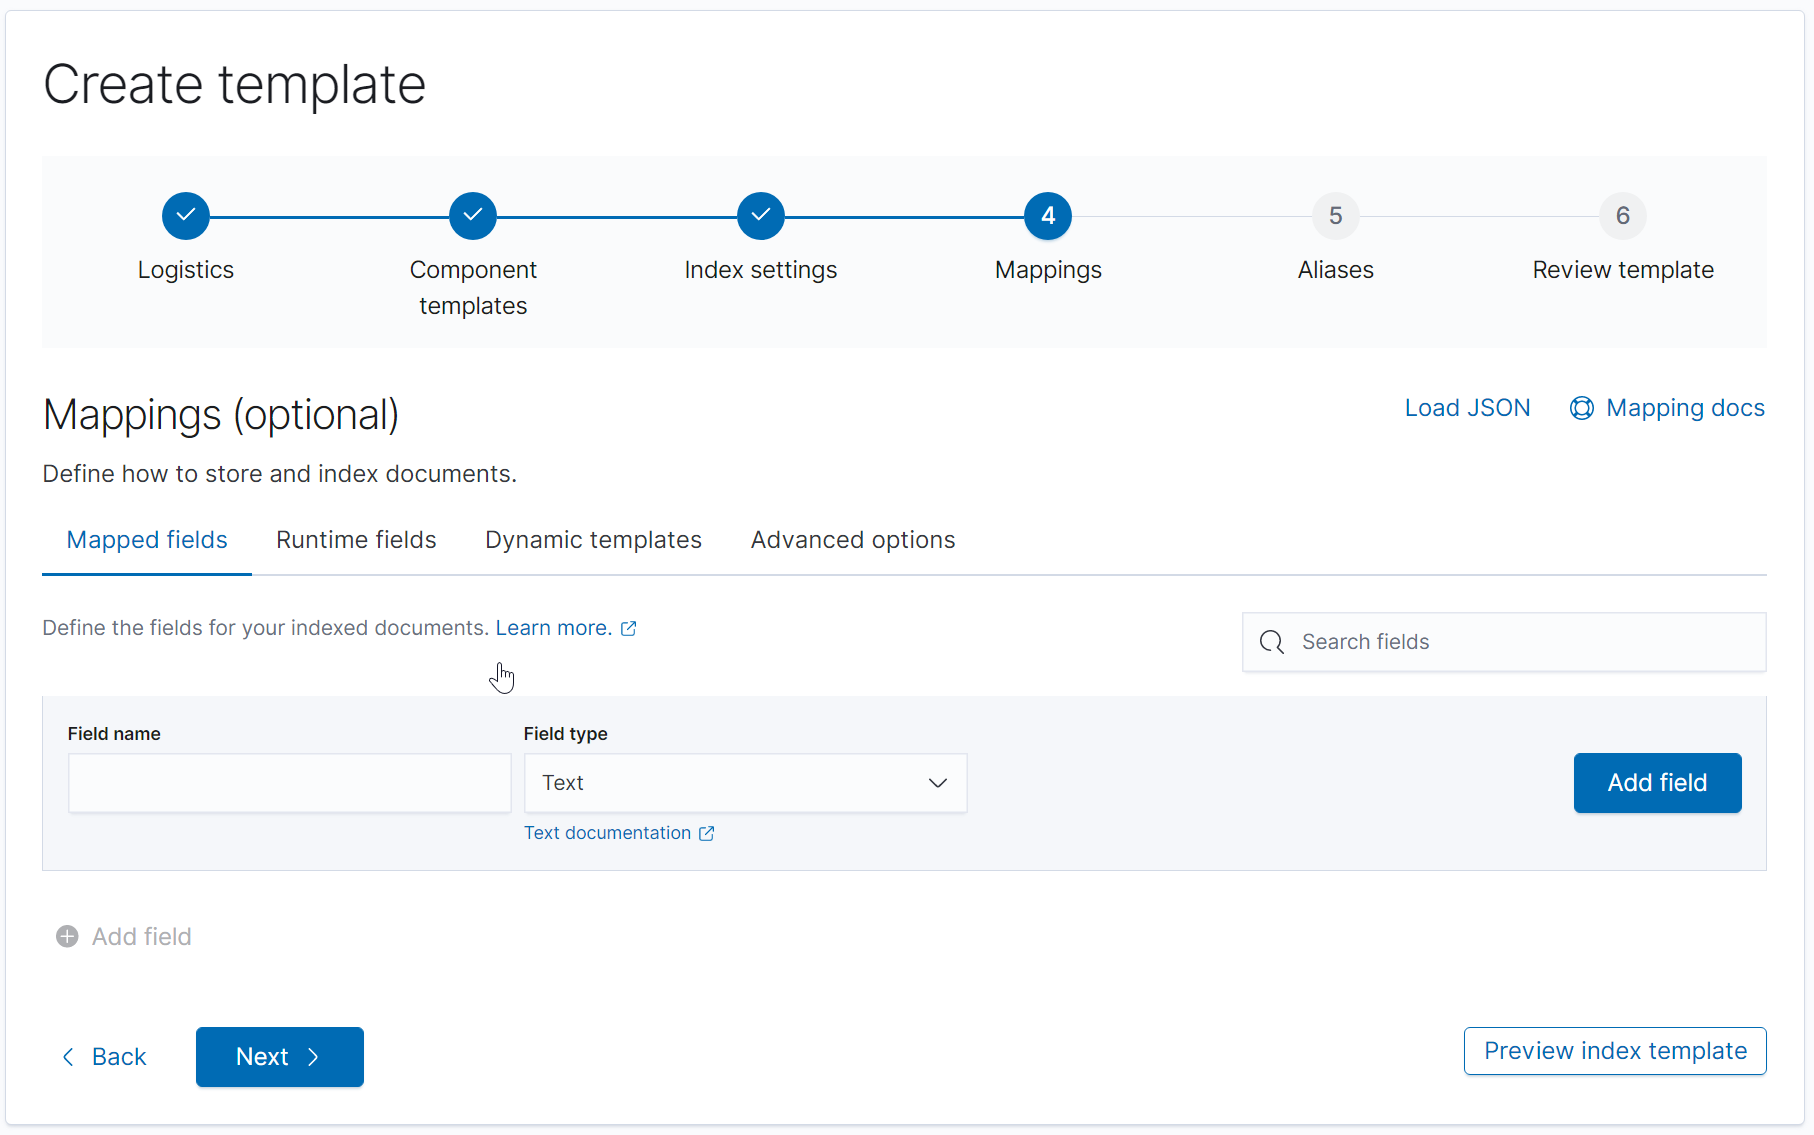The image size is (1814, 1135).
Task: Click the Next button
Action: pyautogui.click(x=279, y=1057)
